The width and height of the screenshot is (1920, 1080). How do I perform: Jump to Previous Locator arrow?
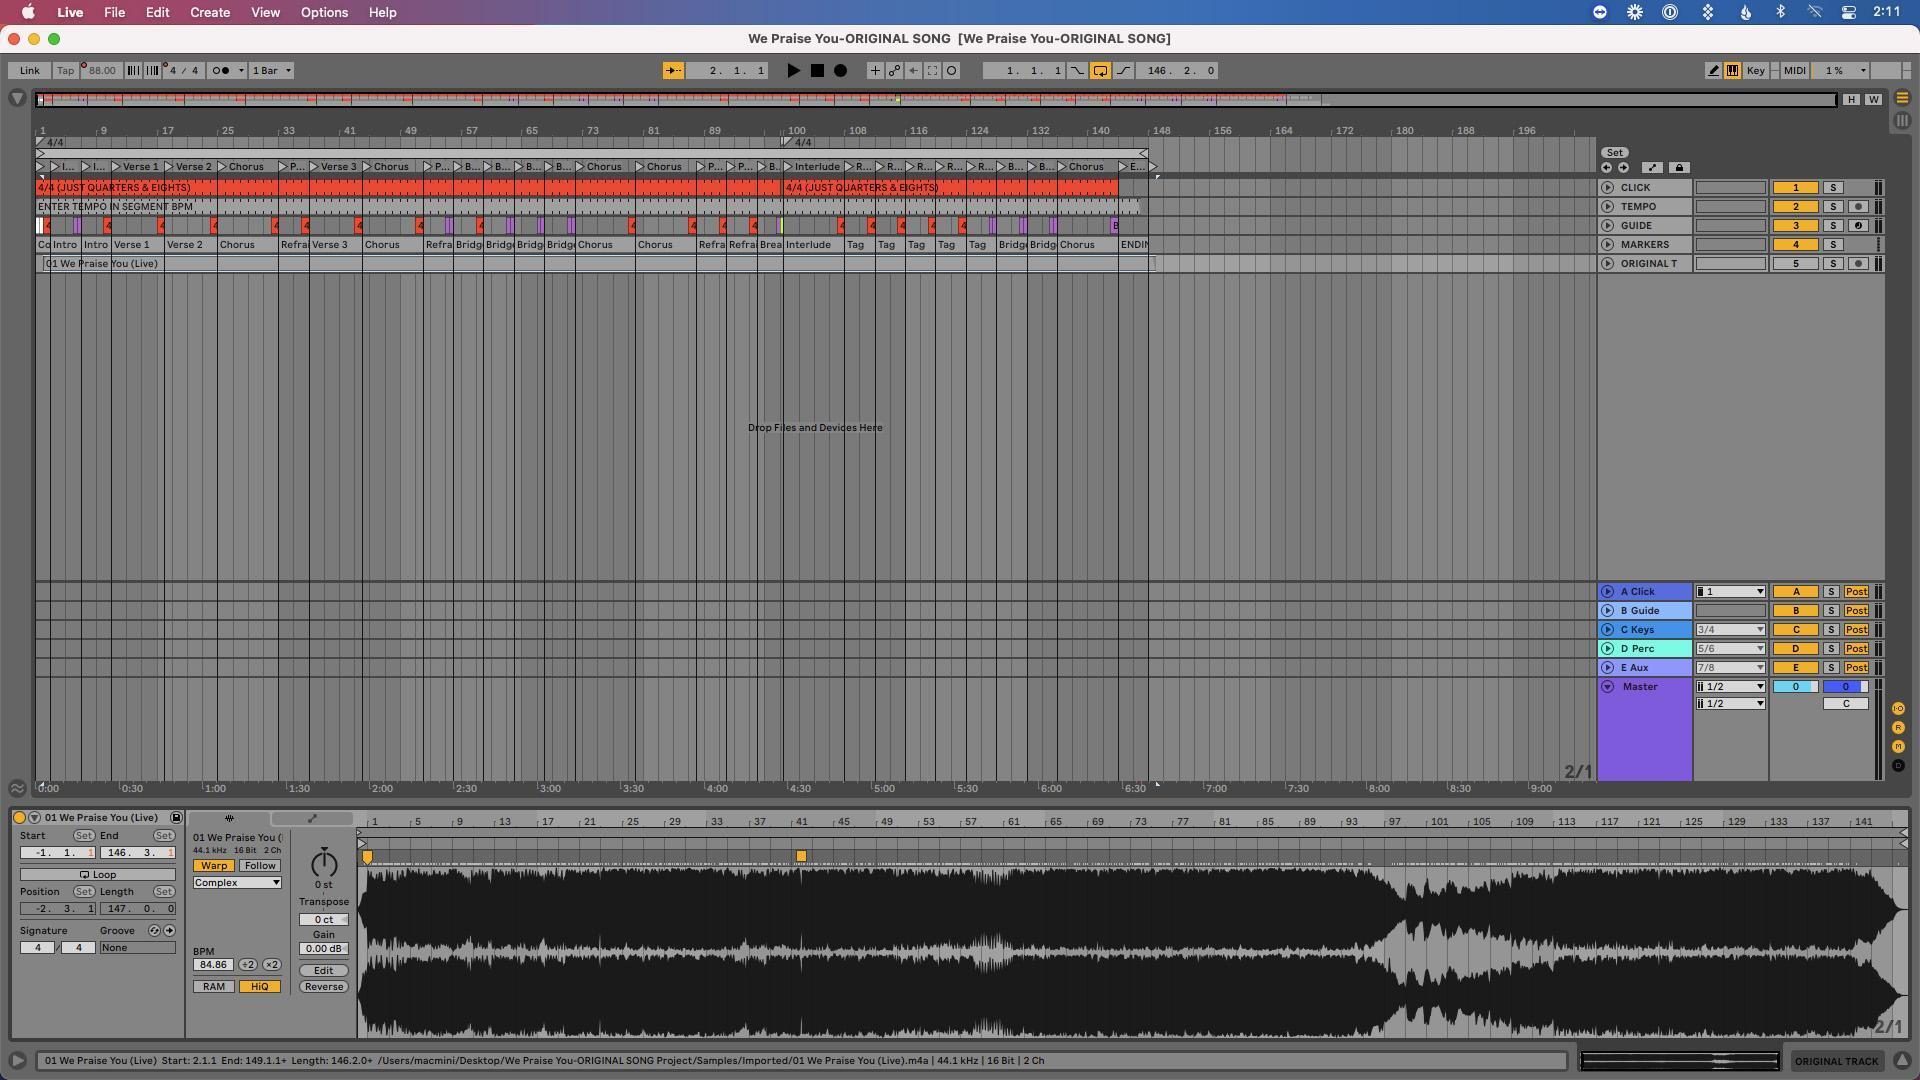click(1606, 168)
